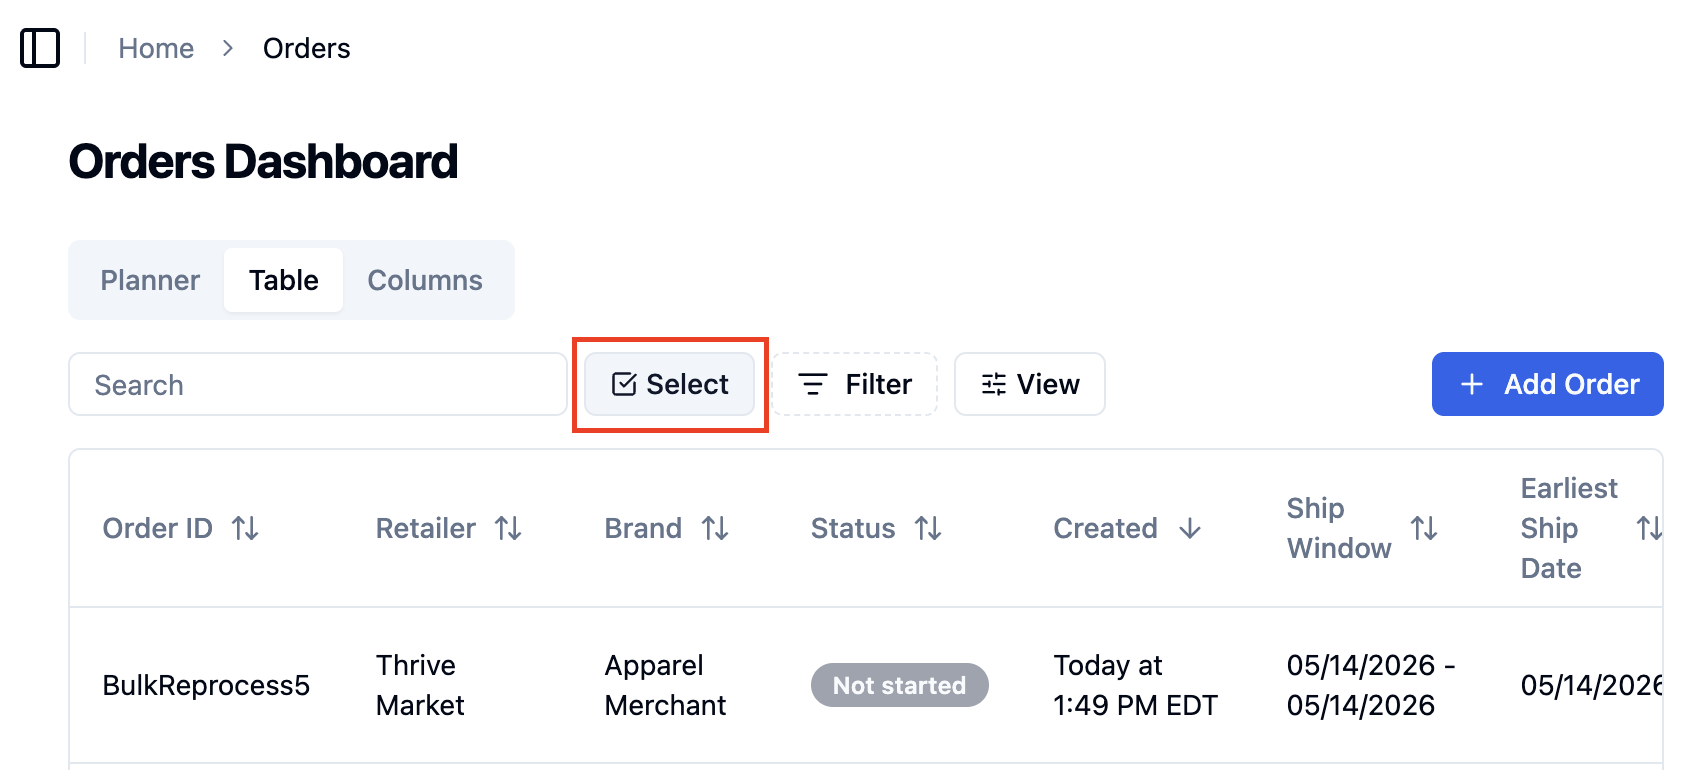Toggle Select mode for rows
The height and width of the screenshot is (770, 1696).
click(x=669, y=384)
